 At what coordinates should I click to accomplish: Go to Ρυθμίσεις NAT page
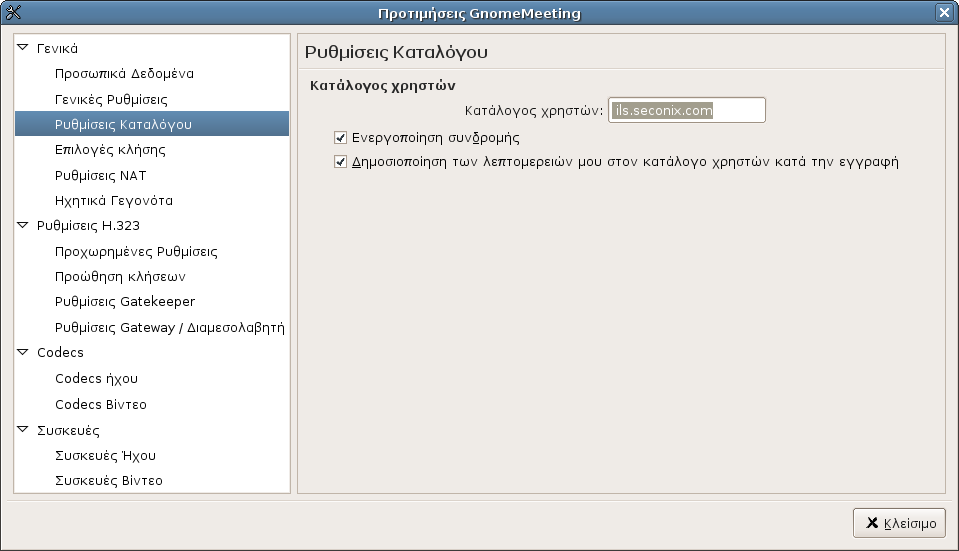coord(100,176)
